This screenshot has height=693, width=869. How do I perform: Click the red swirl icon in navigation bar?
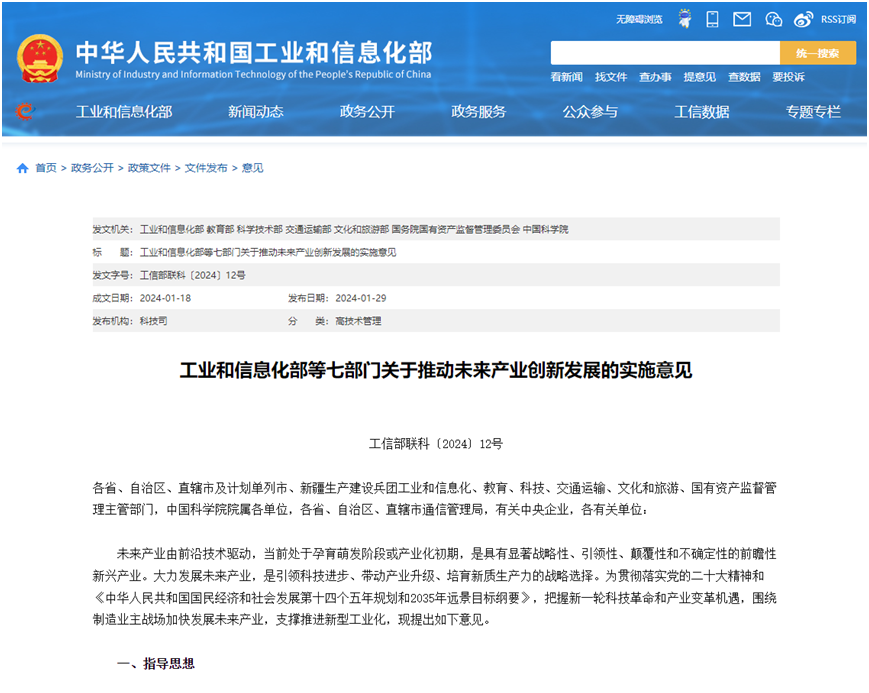click(24, 111)
